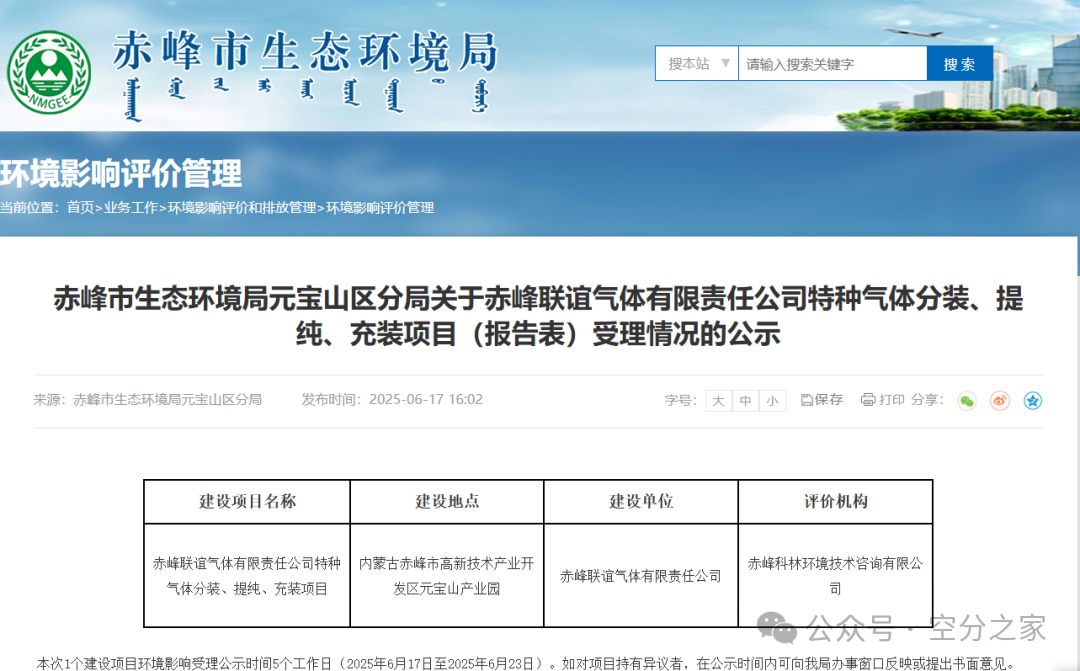Click the 赤峰市生态环境局 site title
This screenshot has width=1080, height=671.
305,52
